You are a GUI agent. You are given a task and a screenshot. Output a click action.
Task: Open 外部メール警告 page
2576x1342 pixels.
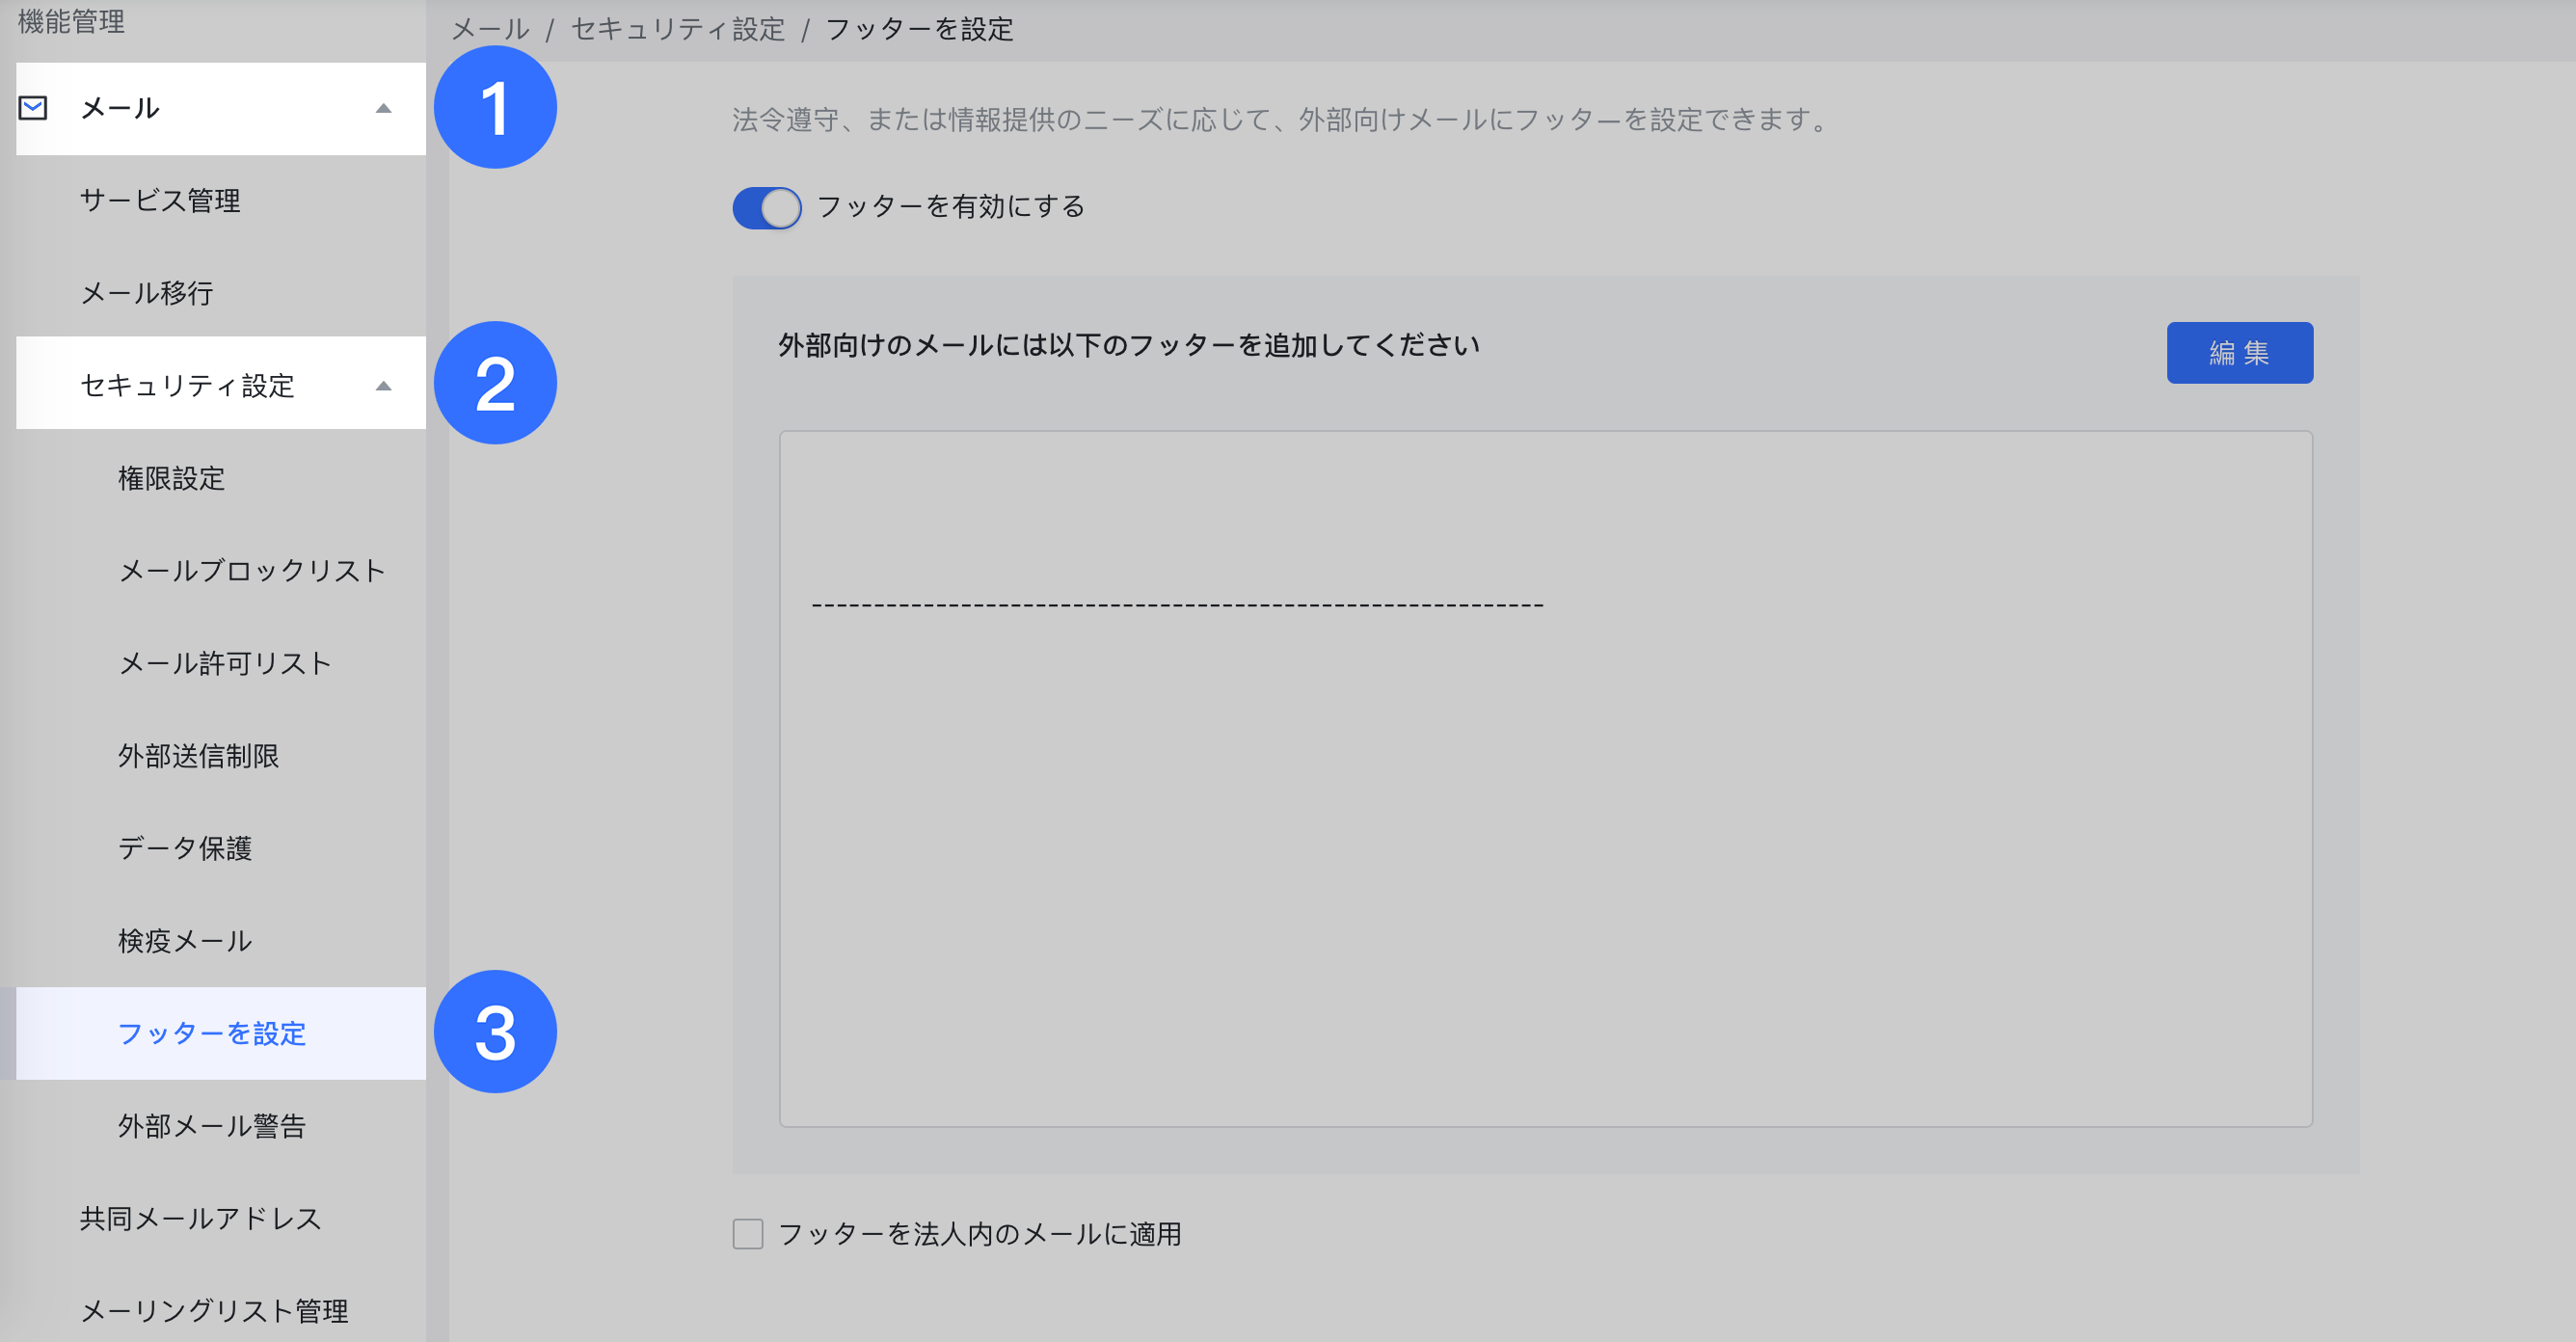point(212,1126)
